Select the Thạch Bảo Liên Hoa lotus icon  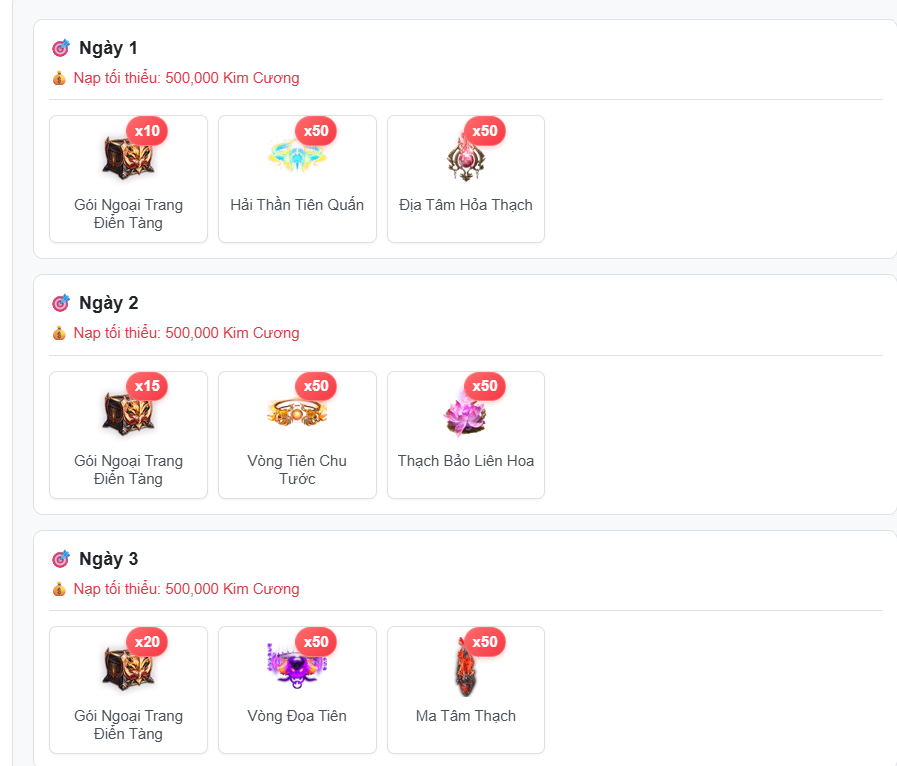(x=466, y=414)
